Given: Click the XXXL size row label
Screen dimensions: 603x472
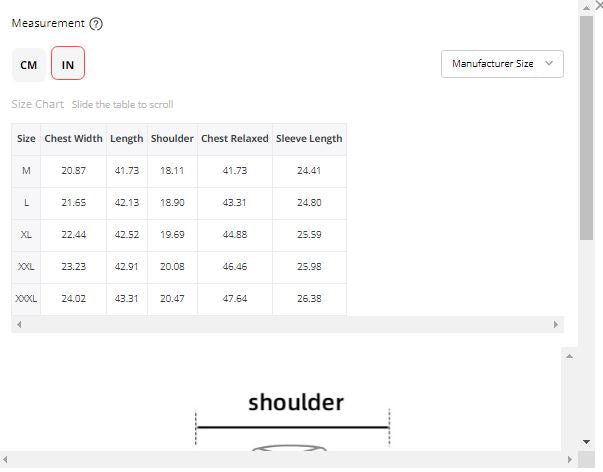Looking at the screenshot, I should coord(26,299).
